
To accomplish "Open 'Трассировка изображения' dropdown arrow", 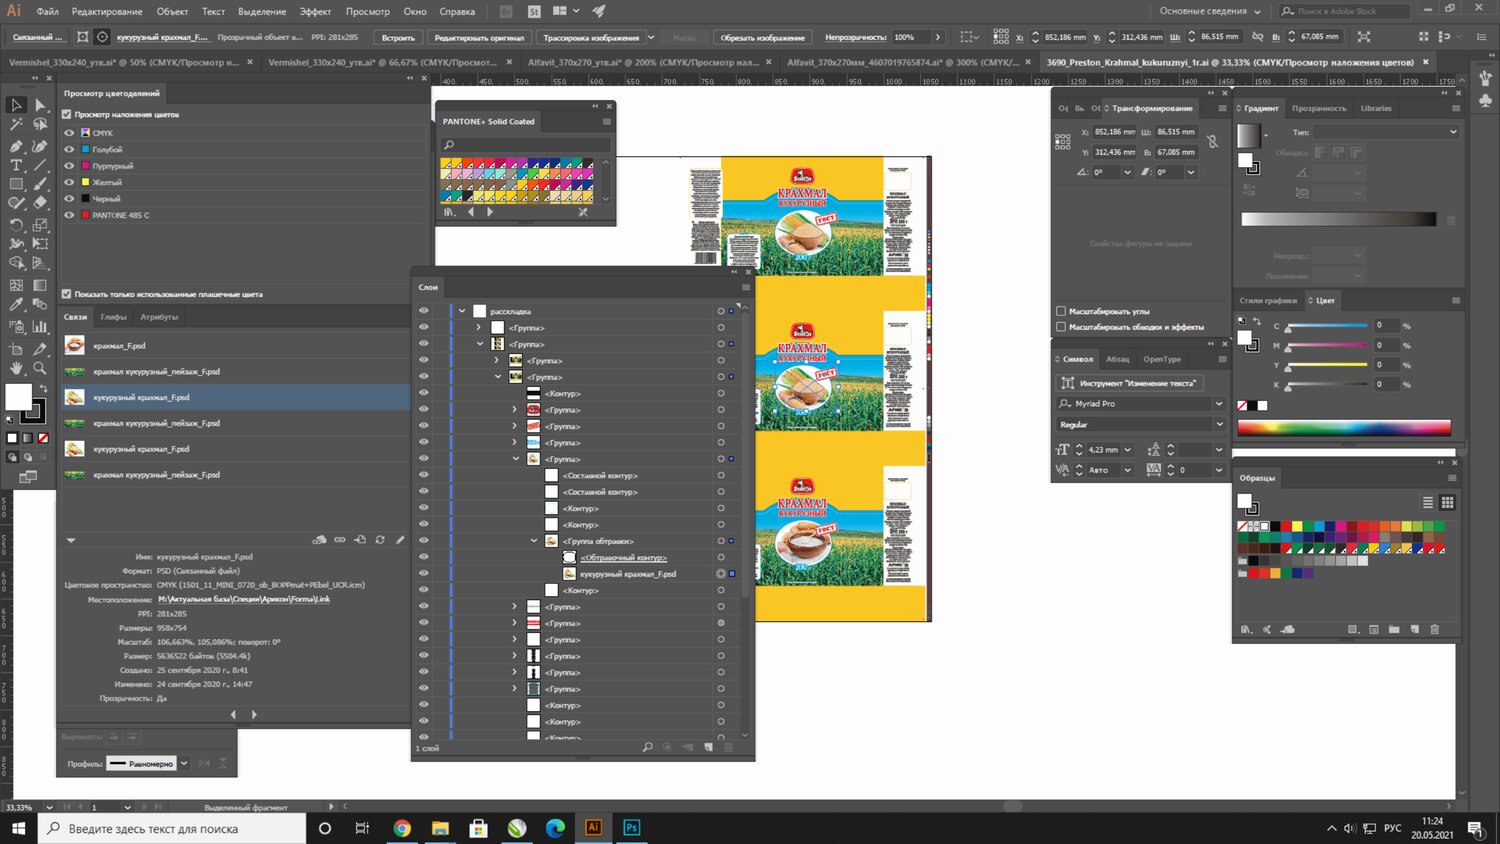I will (x=651, y=37).
